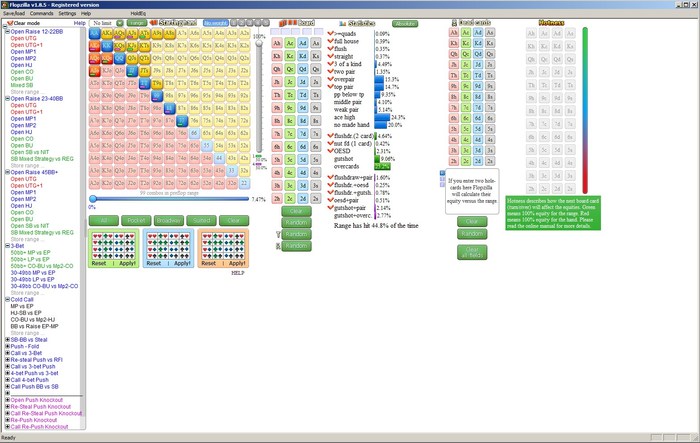
Task: Click the Clear all fields button
Action: click(472, 252)
